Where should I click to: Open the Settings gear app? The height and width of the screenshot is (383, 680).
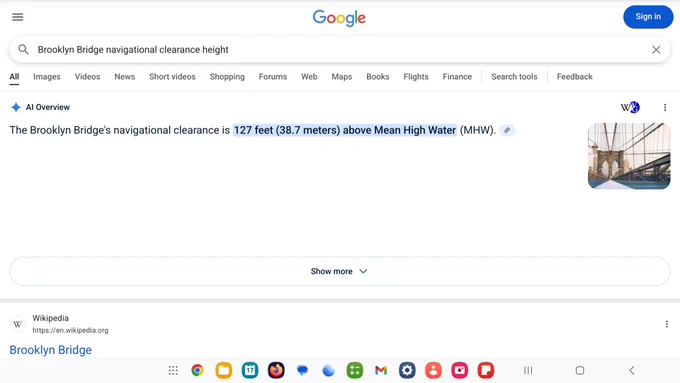[407, 370]
